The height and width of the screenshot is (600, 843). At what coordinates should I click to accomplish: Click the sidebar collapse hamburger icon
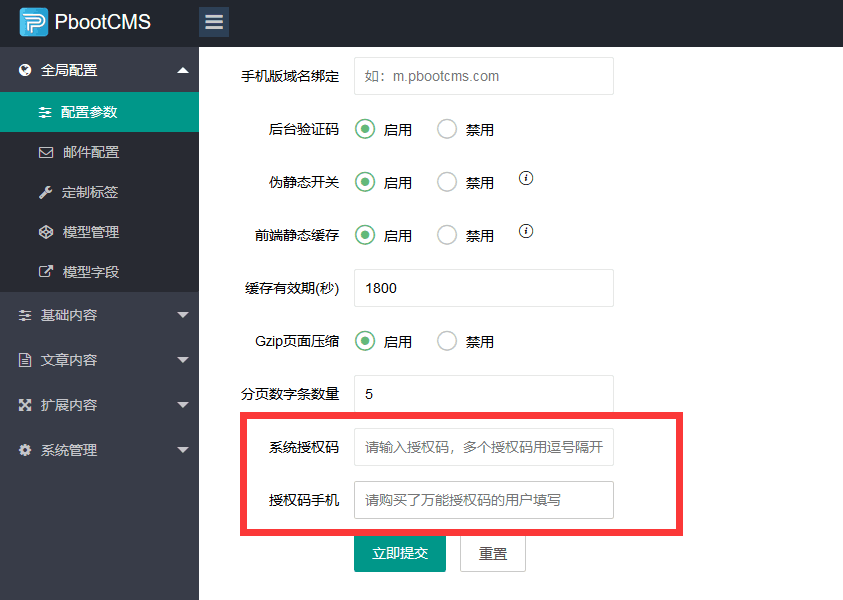click(x=213, y=21)
